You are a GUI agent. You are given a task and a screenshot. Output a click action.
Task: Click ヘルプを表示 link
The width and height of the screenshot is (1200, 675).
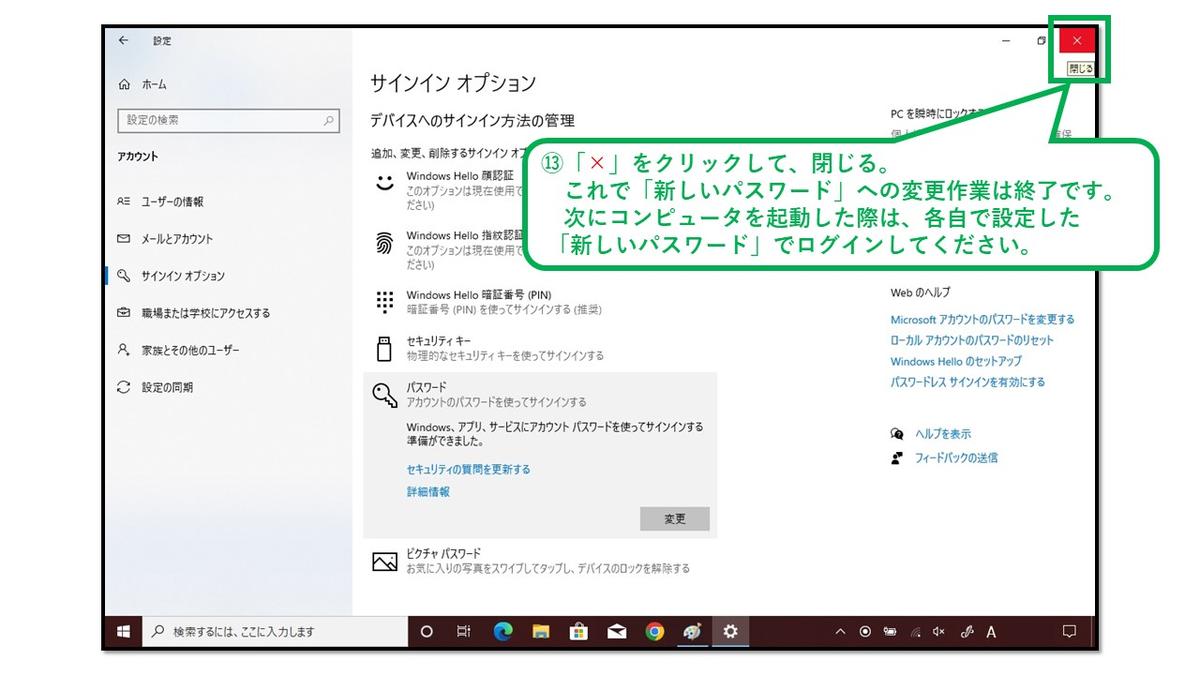942,434
